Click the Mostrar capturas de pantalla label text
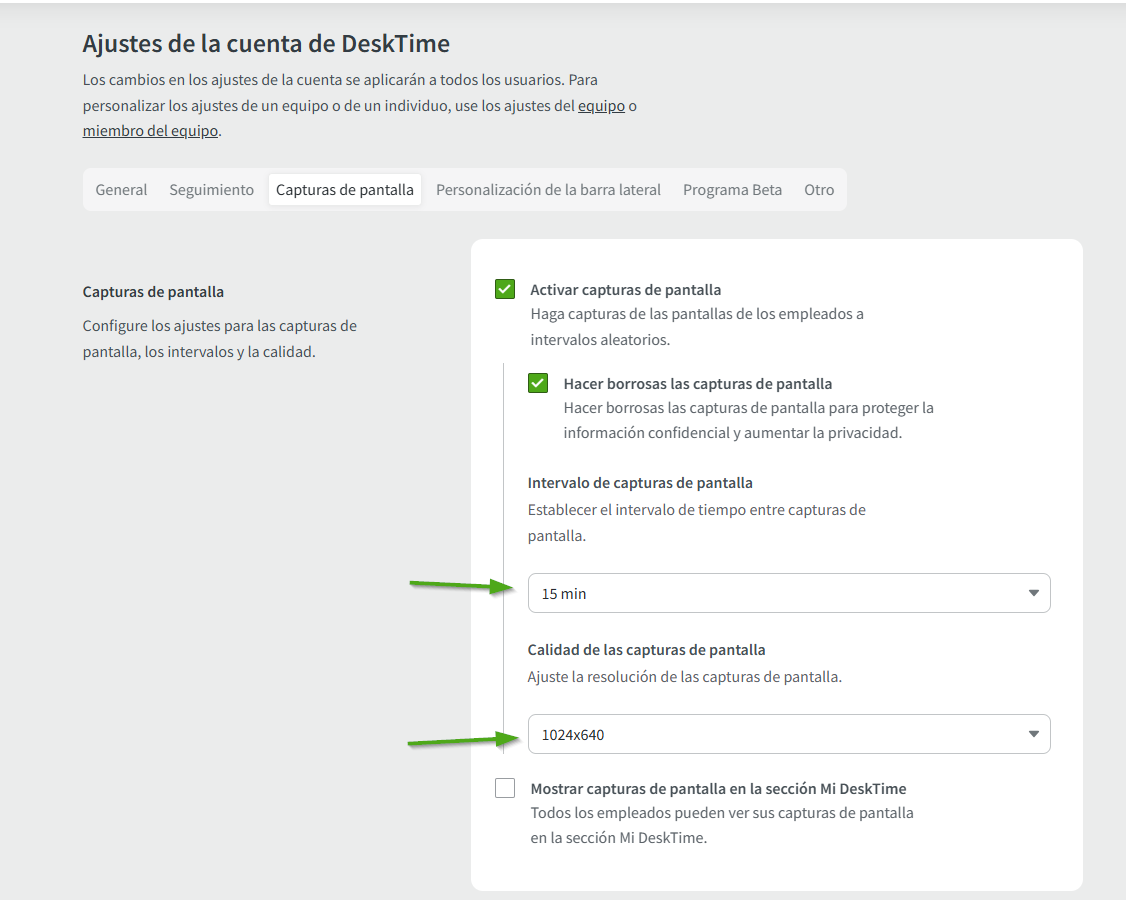1126x900 pixels. 718,788
